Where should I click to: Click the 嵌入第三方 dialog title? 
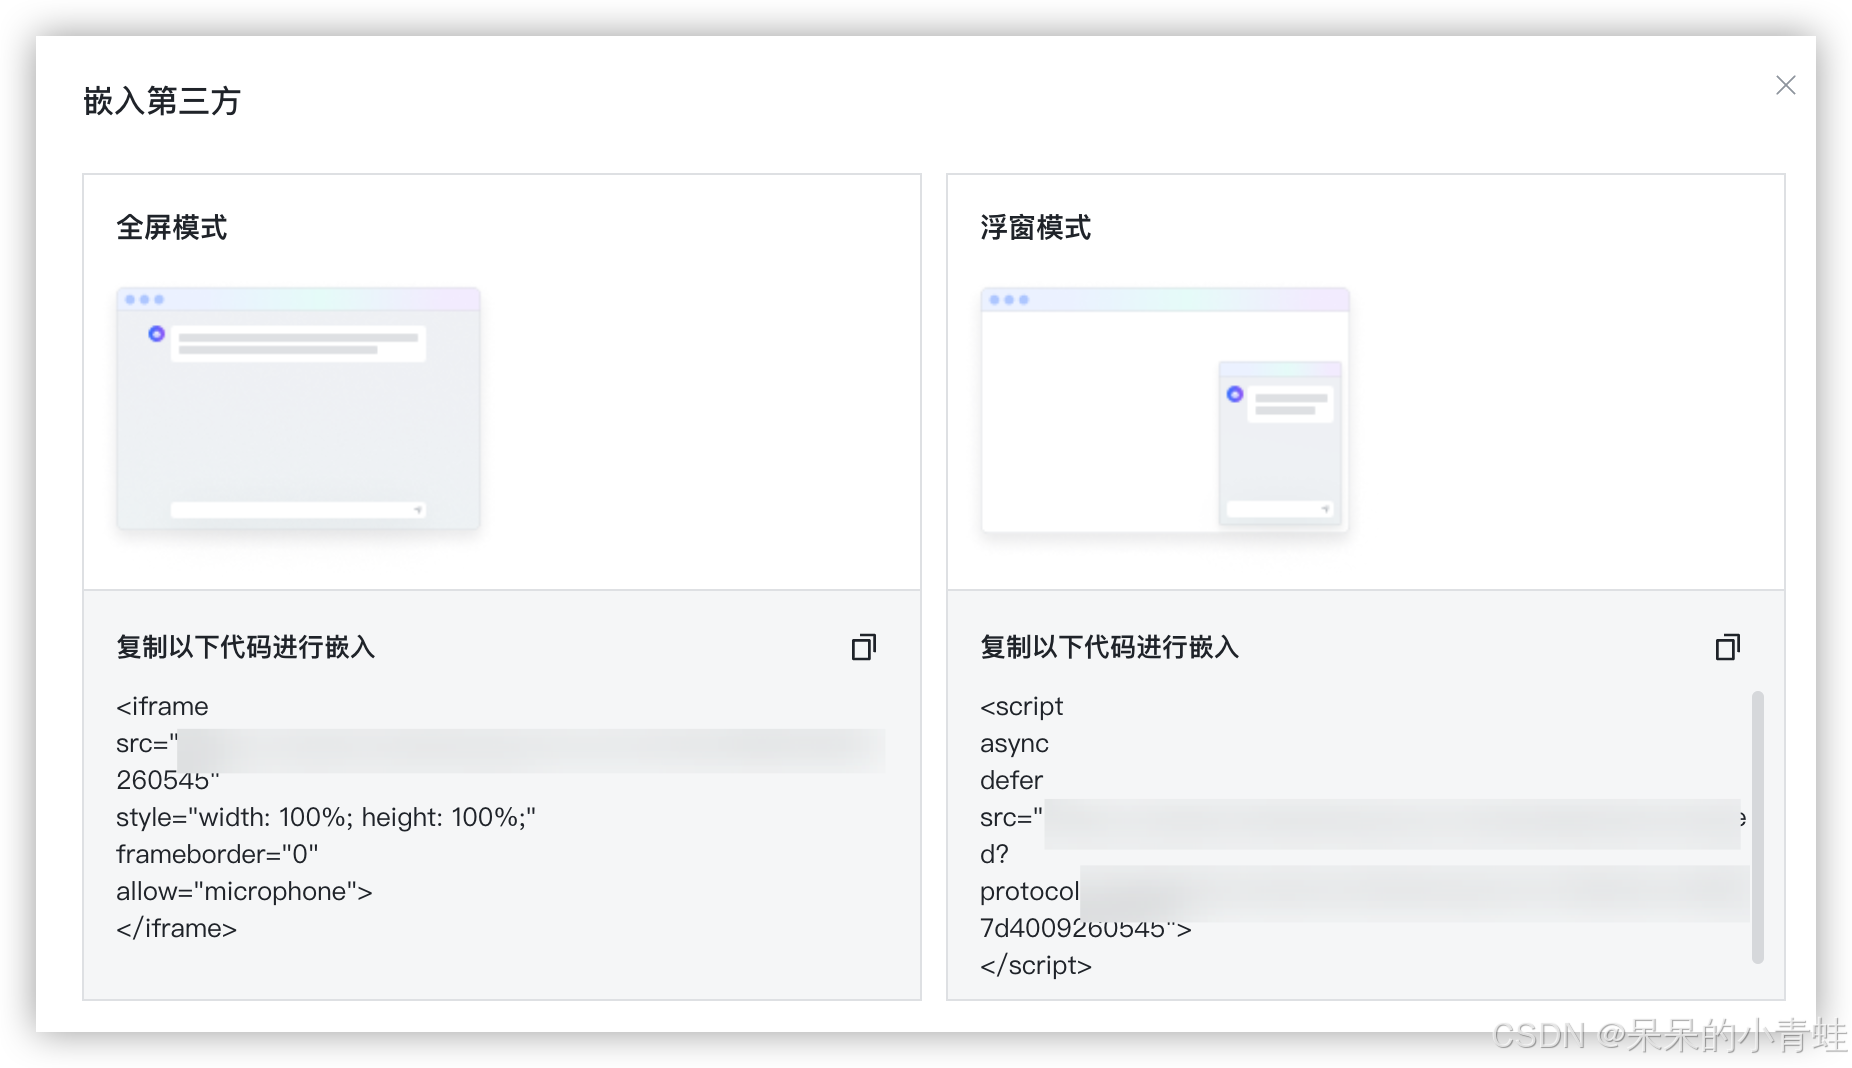click(162, 101)
